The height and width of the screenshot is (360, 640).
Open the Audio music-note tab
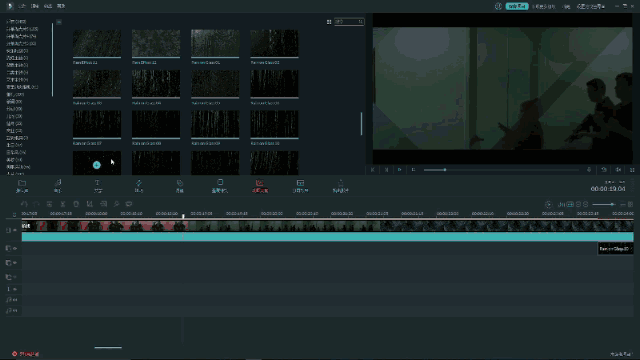tap(58, 186)
